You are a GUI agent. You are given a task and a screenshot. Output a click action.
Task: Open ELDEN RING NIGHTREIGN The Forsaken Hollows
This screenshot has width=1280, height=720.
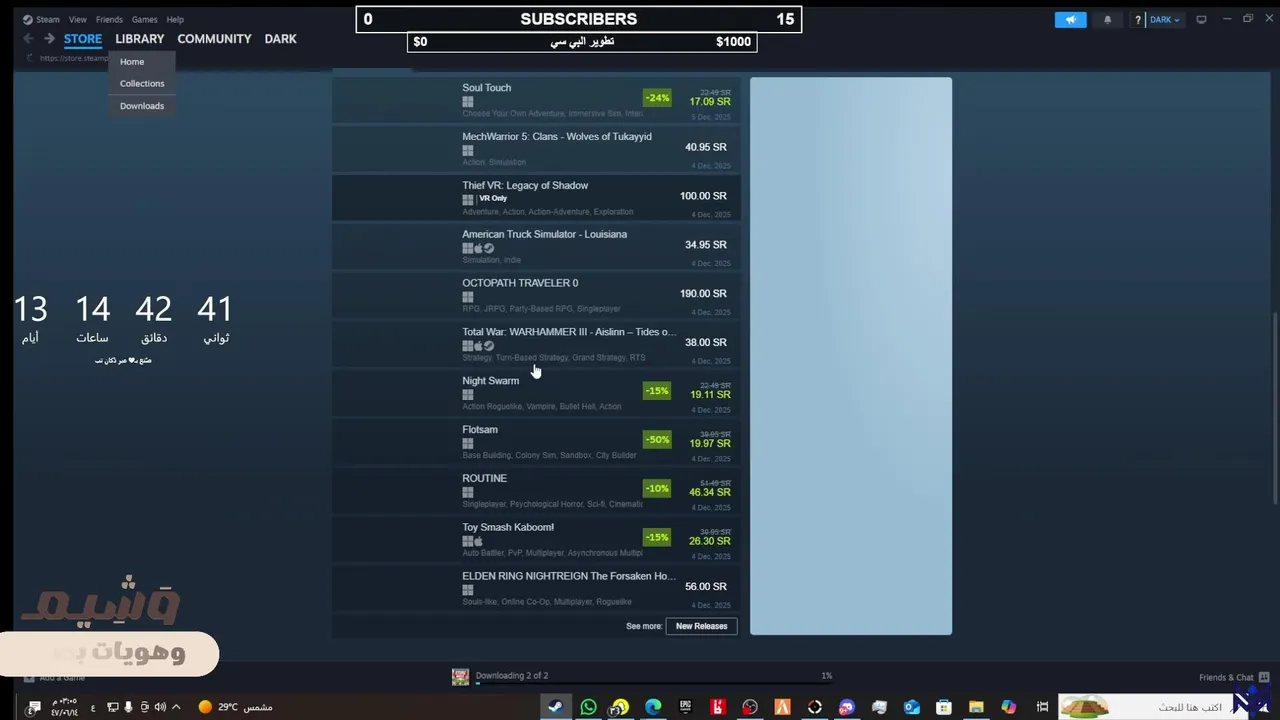pyautogui.click(x=536, y=588)
